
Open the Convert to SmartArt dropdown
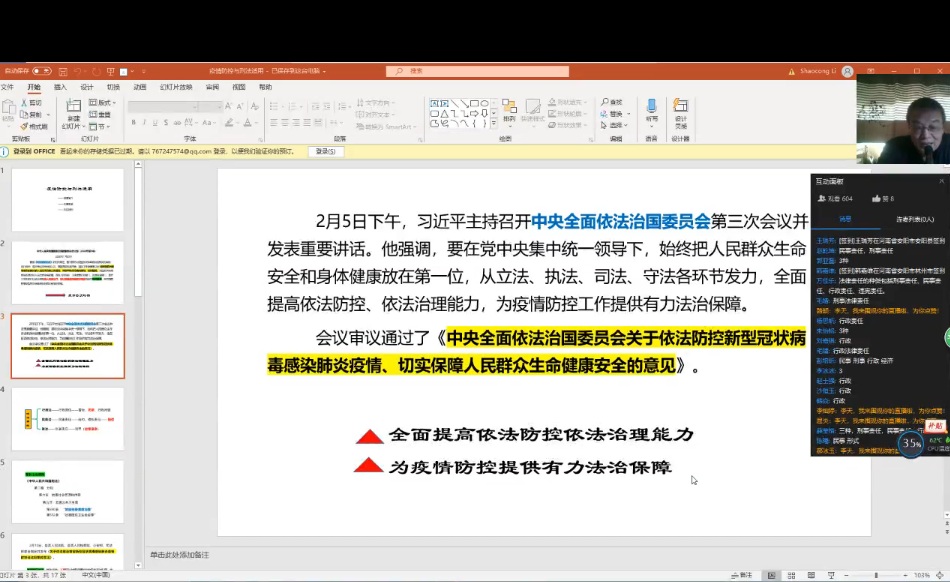(387, 127)
